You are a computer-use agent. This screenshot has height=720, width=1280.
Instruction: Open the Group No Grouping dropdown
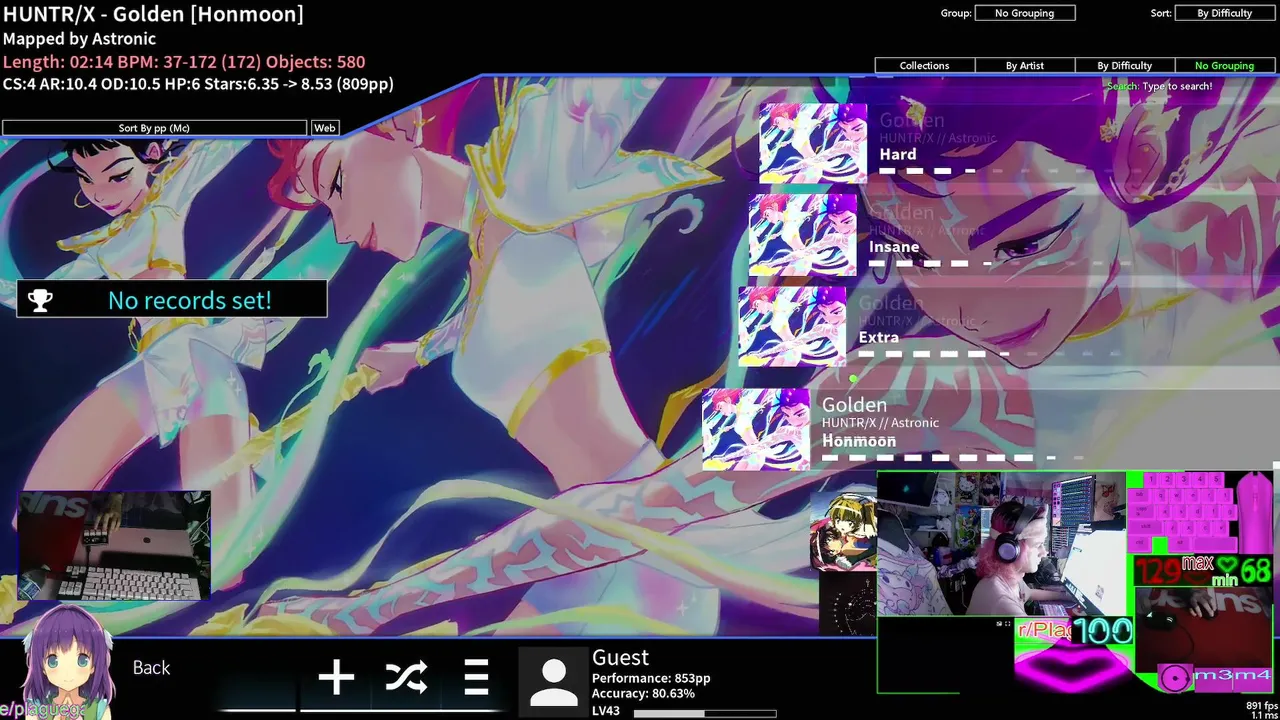click(x=1025, y=13)
